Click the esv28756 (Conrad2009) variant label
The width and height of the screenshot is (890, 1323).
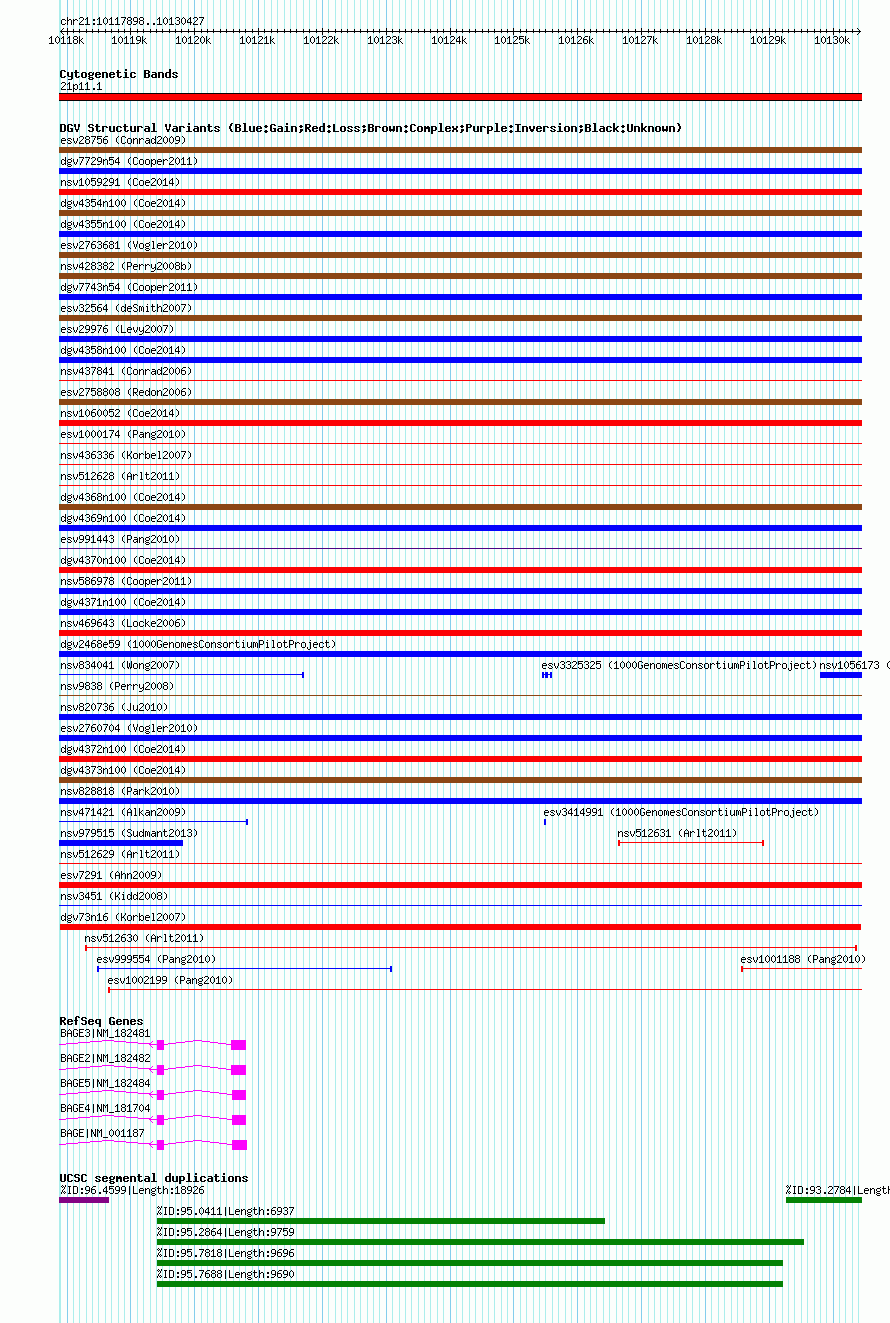(123, 140)
